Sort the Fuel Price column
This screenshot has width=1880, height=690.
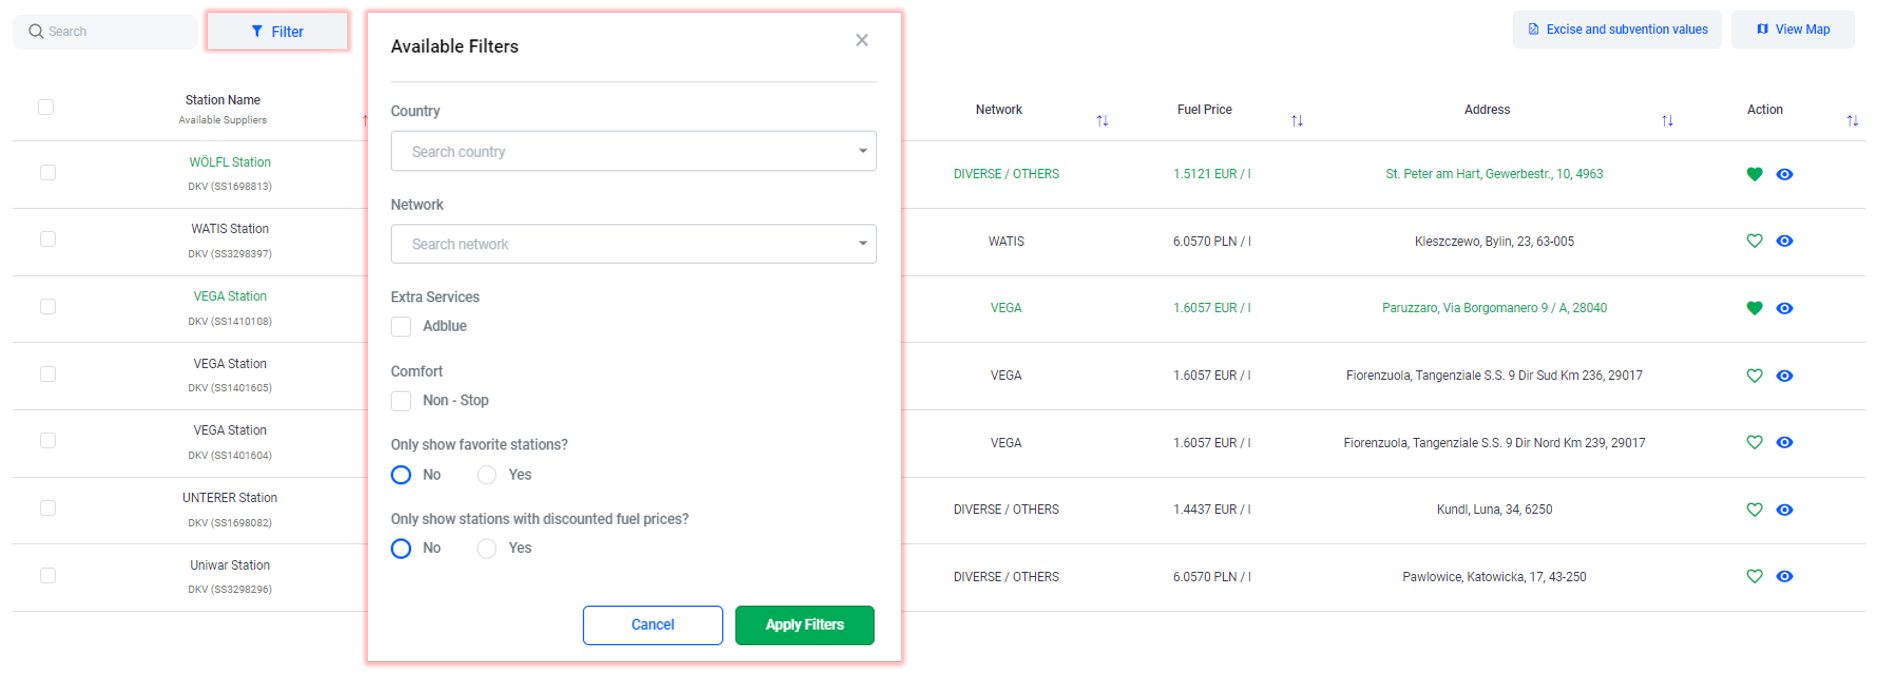click(x=1297, y=121)
